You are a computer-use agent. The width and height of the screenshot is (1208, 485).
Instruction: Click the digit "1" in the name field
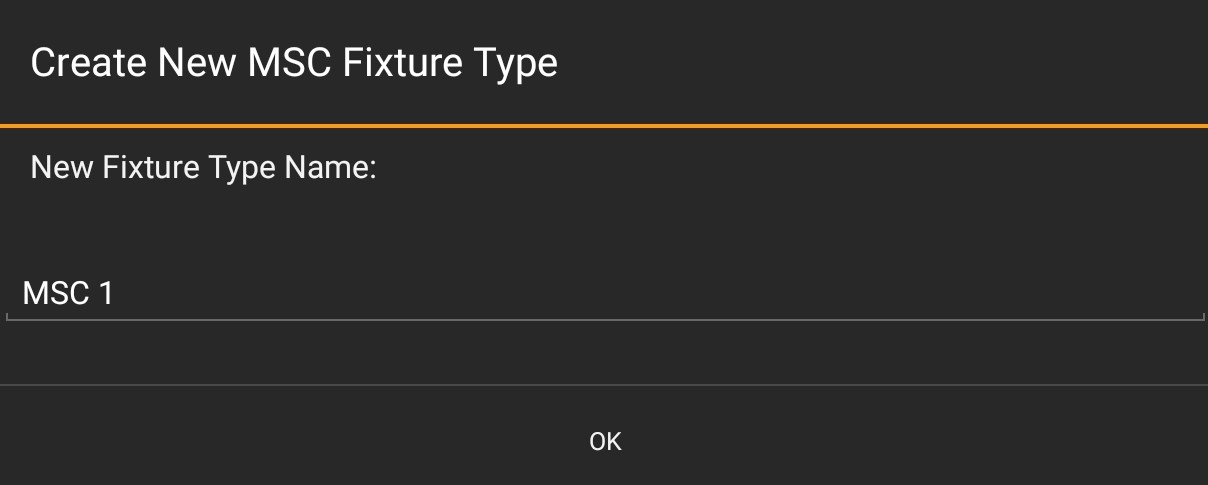point(107,294)
